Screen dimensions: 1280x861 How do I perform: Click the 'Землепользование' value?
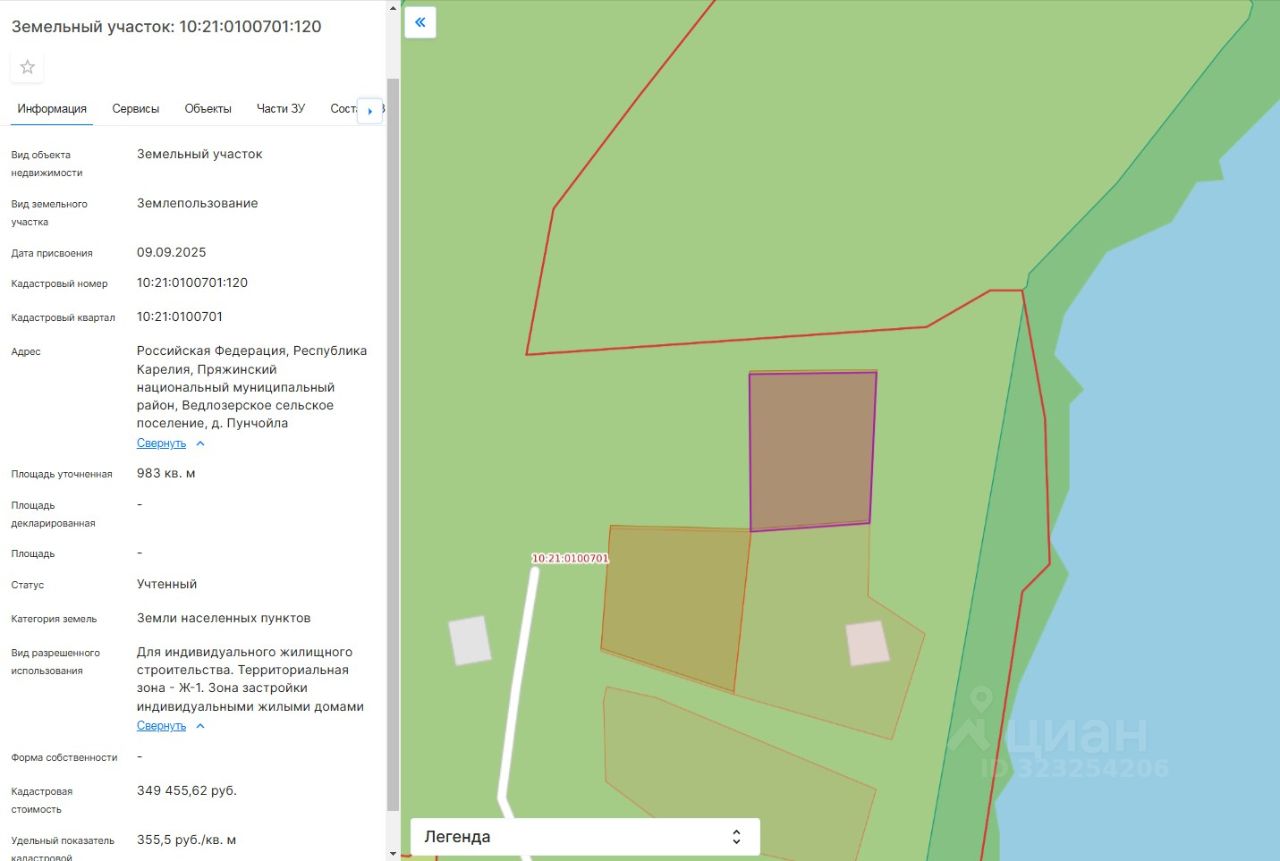197,203
